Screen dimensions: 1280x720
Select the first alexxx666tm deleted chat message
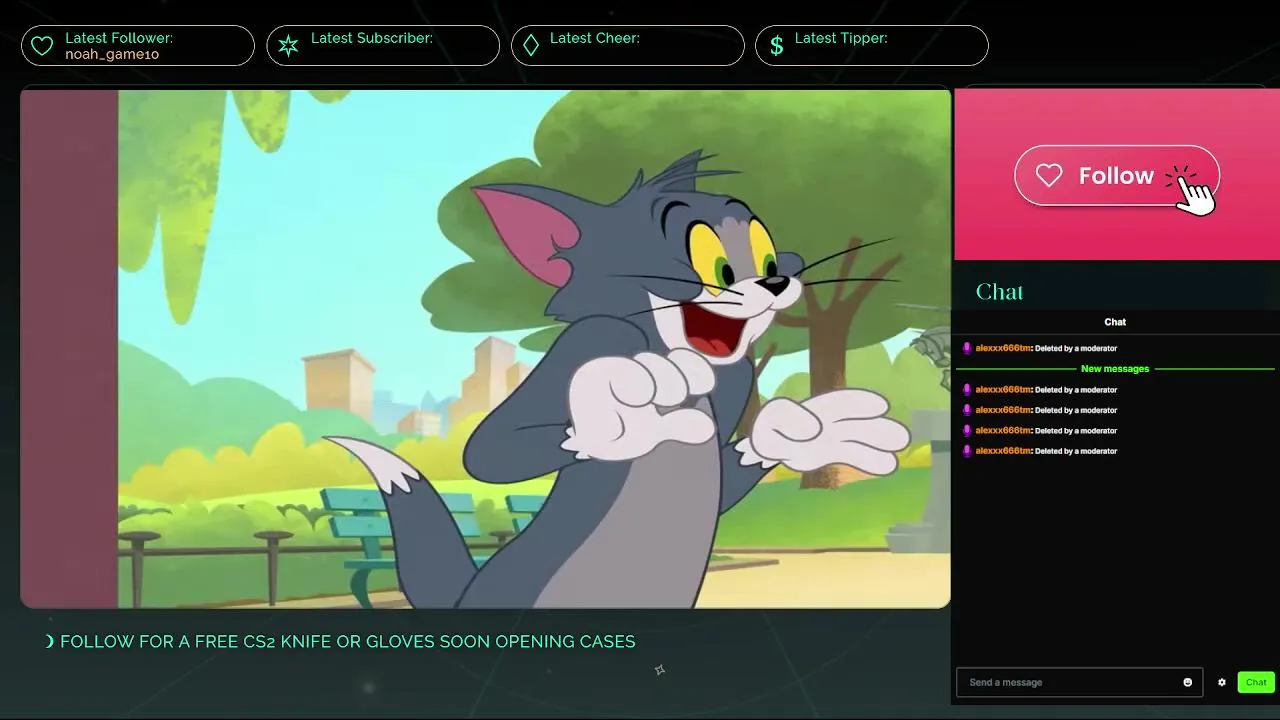[x=1039, y=348]
